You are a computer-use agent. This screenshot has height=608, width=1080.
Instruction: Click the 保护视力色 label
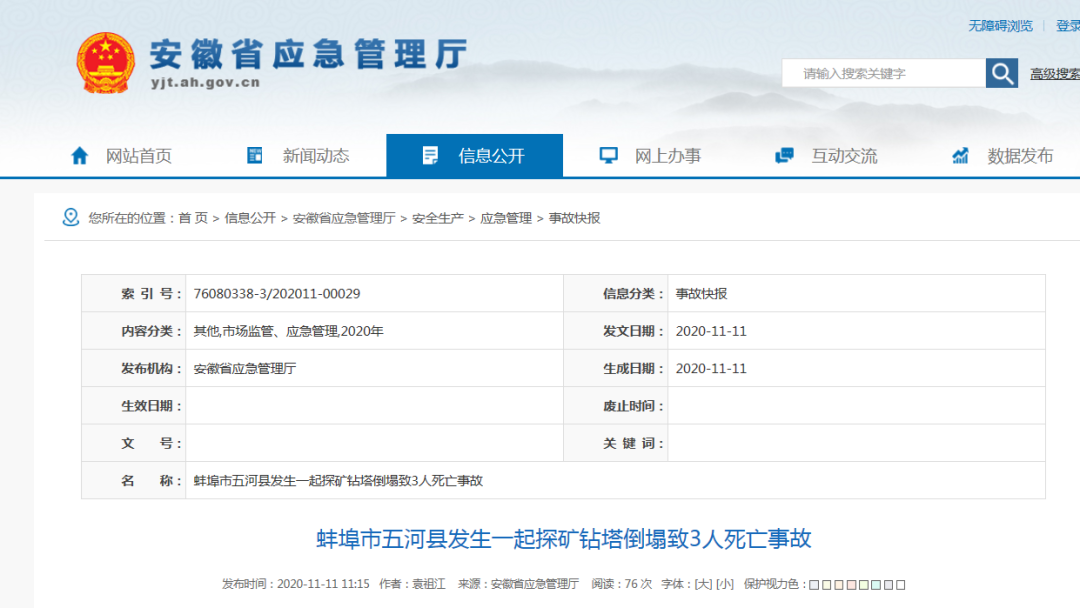pyautogui.click(x=775, y=584)
